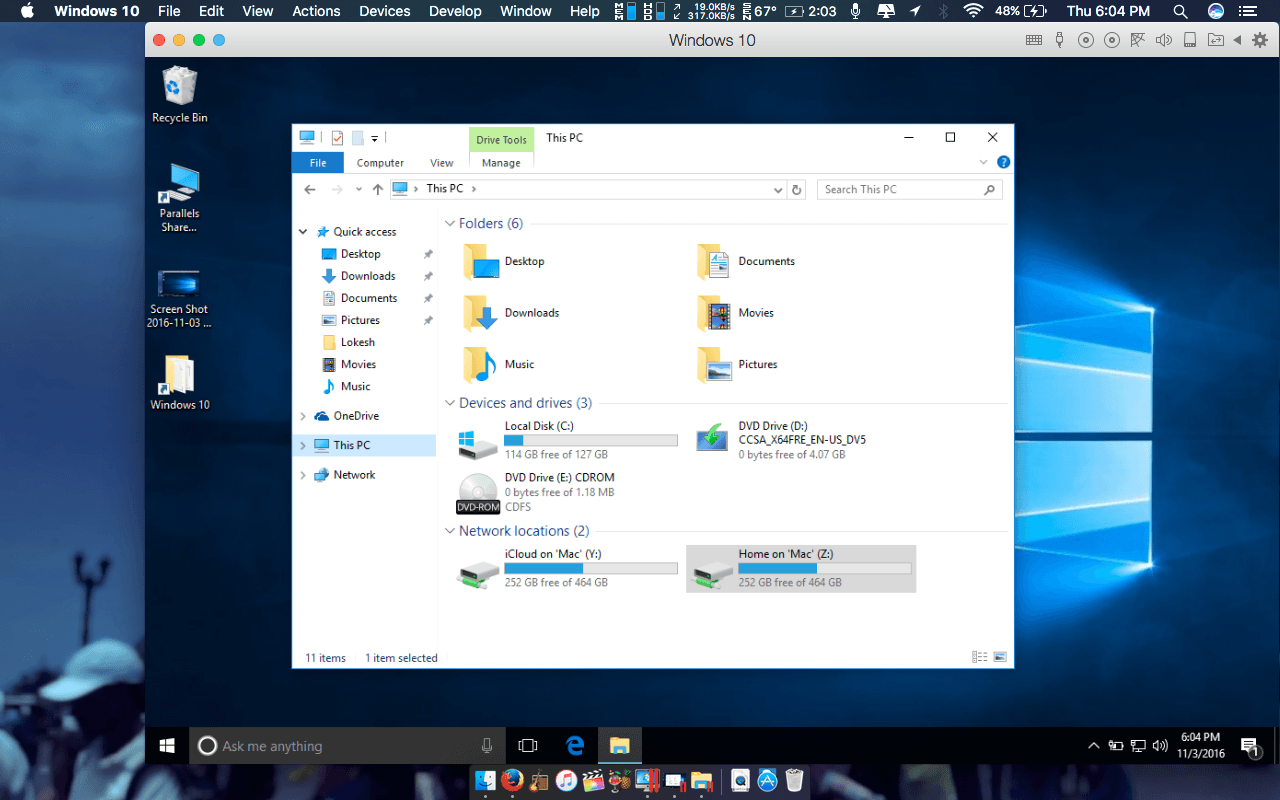Image resolution: width=1280 pixels, height=800 pixels.
Task: Open the address bar history dropdown
Action: point(778,189)
